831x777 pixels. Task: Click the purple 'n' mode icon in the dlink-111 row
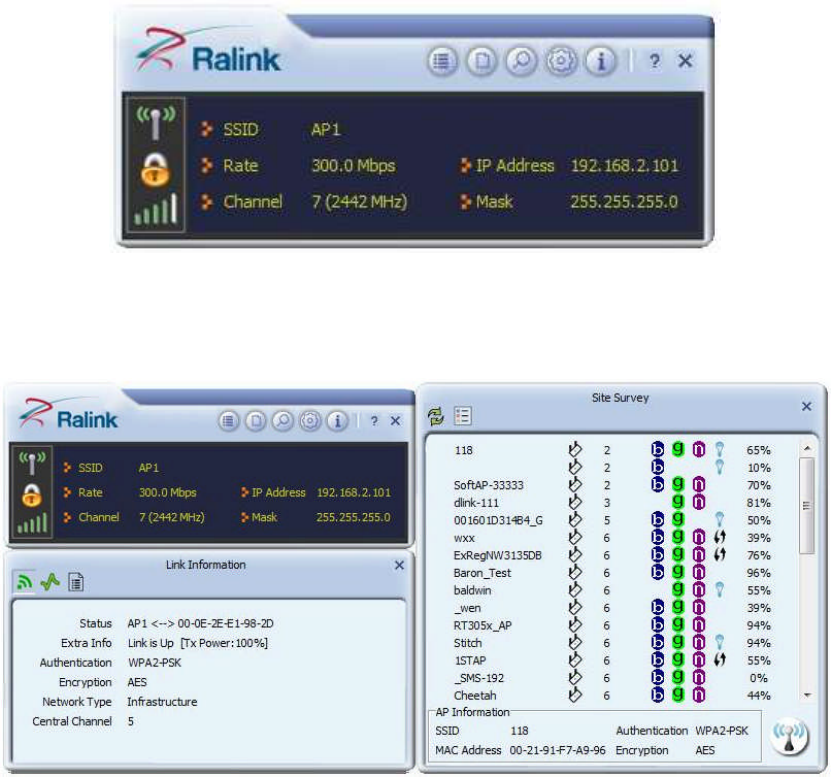(x=699, y=502)
